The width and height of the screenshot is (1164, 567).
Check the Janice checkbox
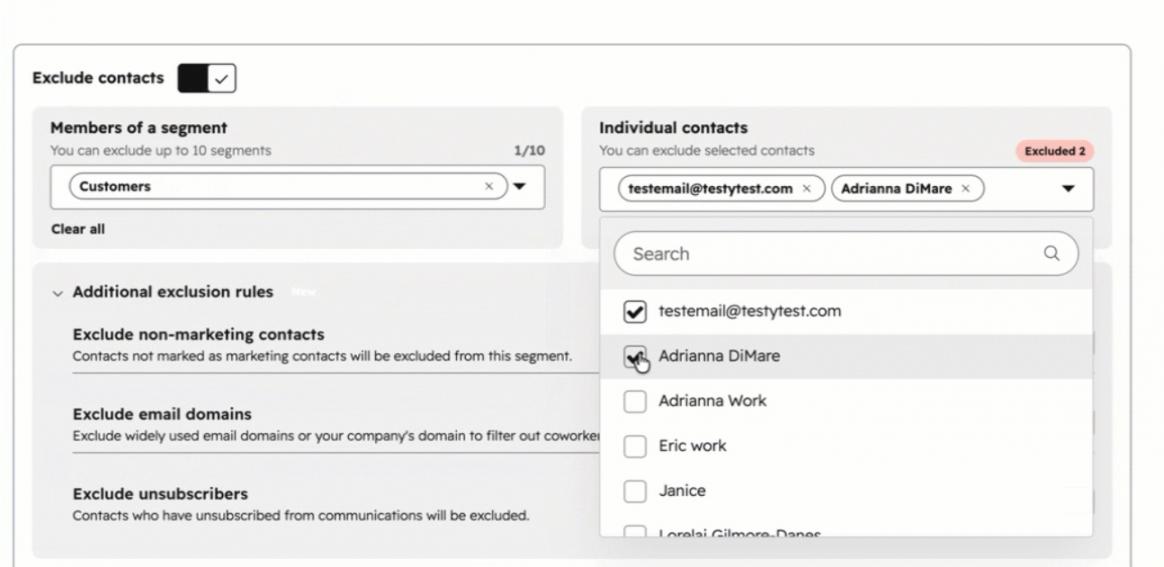pos(635,491)
